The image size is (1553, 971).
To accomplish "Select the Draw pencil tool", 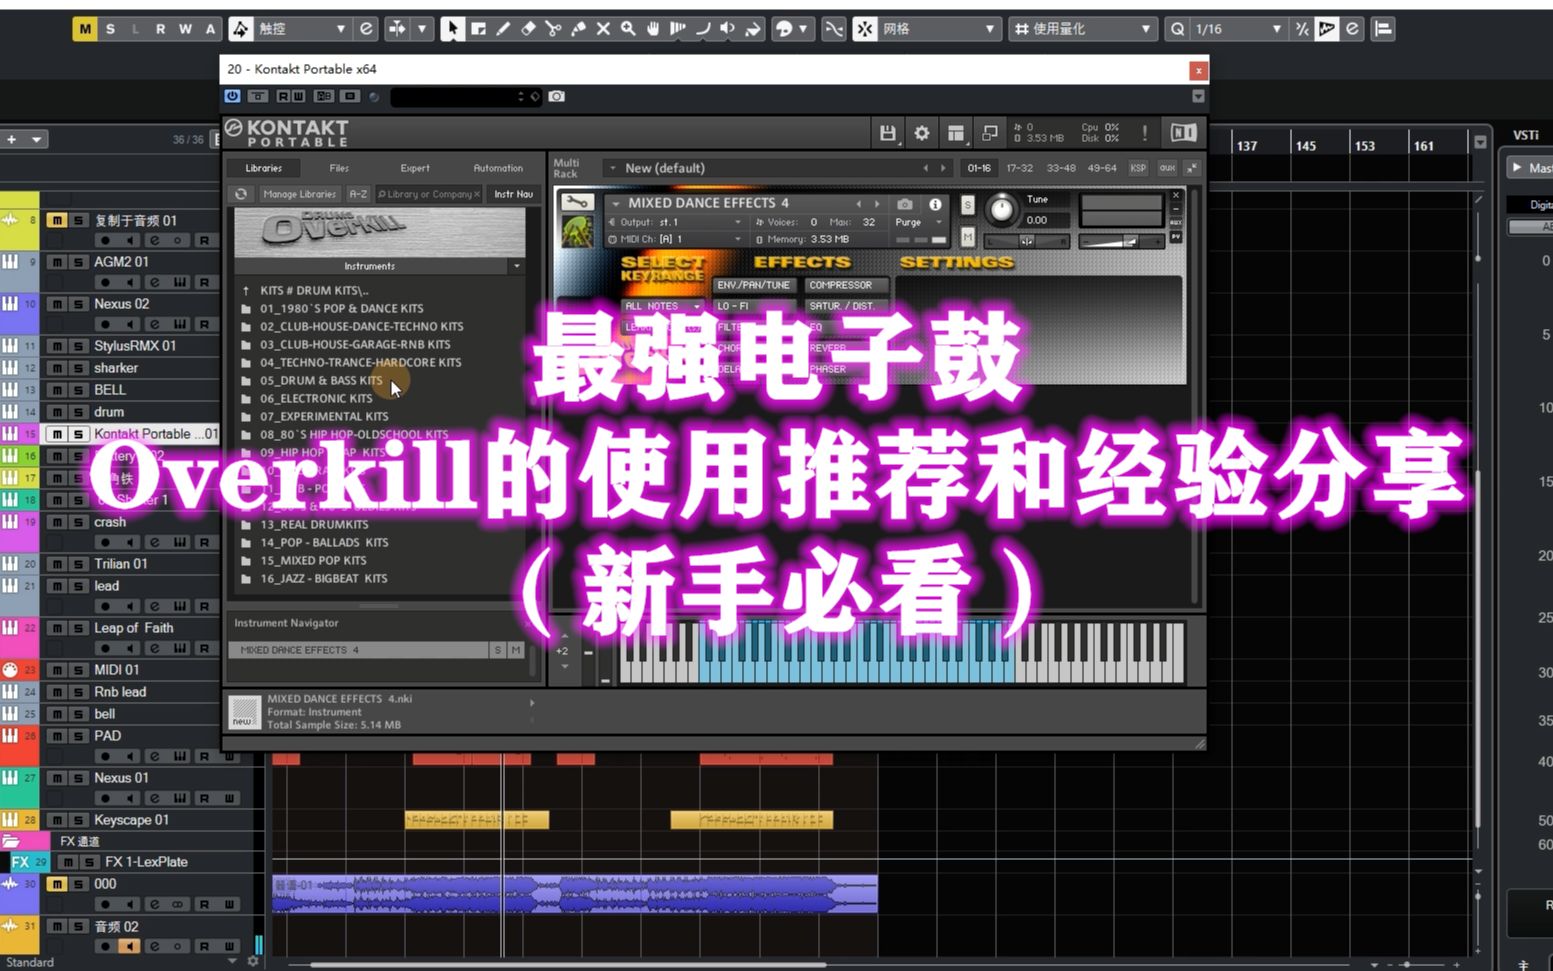I will [503, 29].
